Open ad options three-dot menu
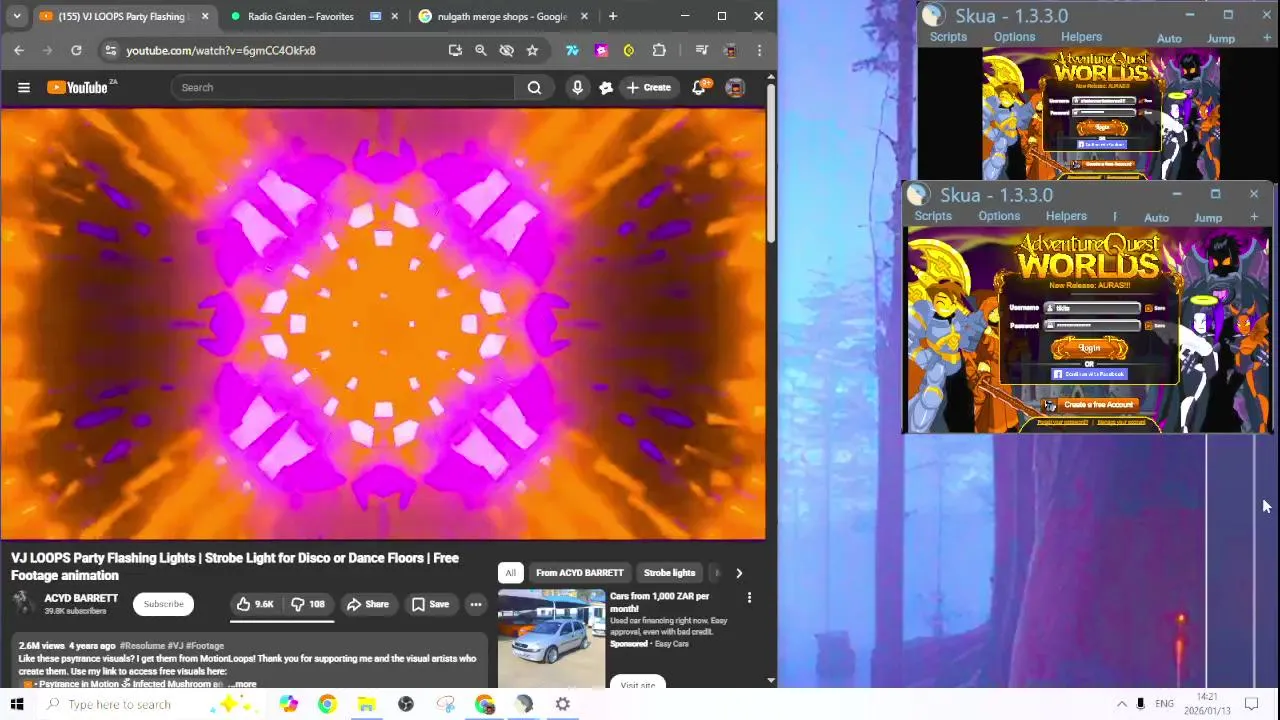The image size is (1280, 720). (x=749, y=598)
